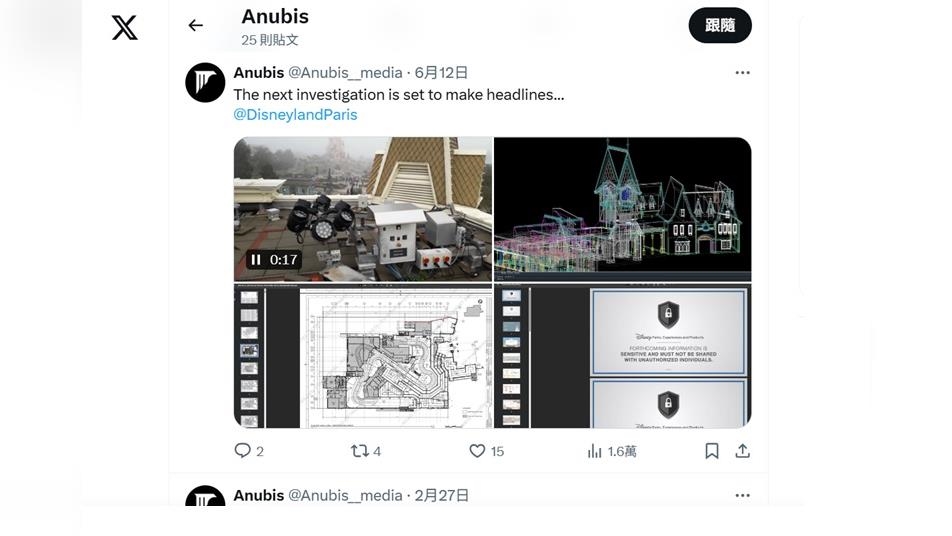The image size is (952, 536).
Task: Open the 3D wireframe castle image
Action: (x=622, y=209)
